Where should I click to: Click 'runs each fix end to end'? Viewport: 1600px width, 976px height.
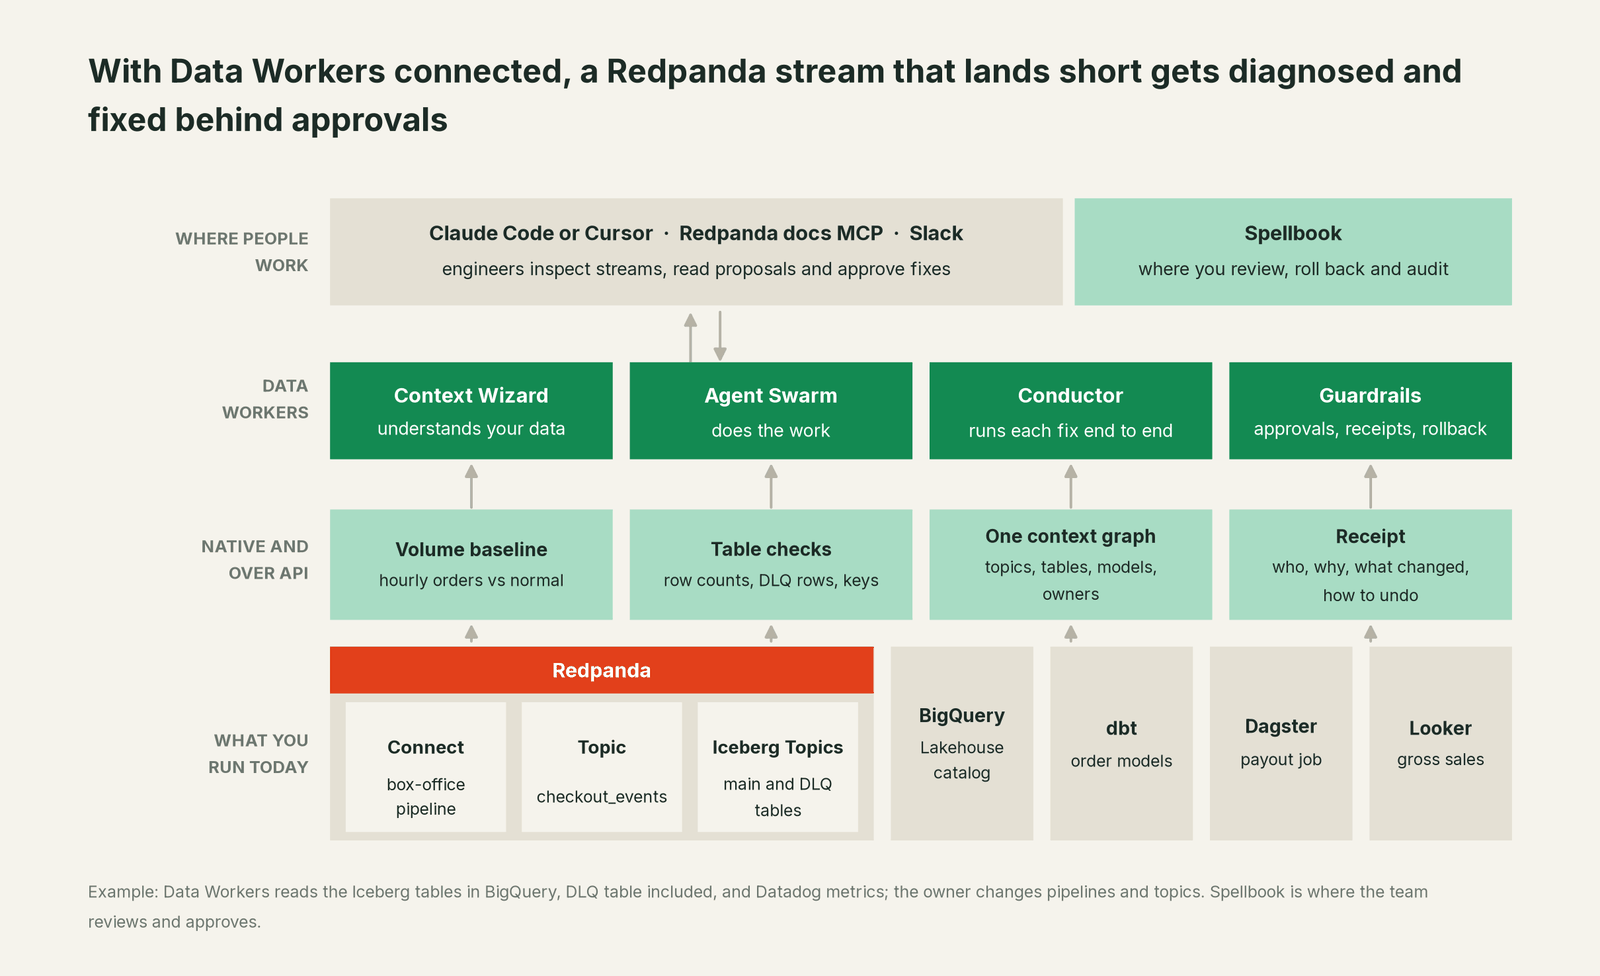1070,431
